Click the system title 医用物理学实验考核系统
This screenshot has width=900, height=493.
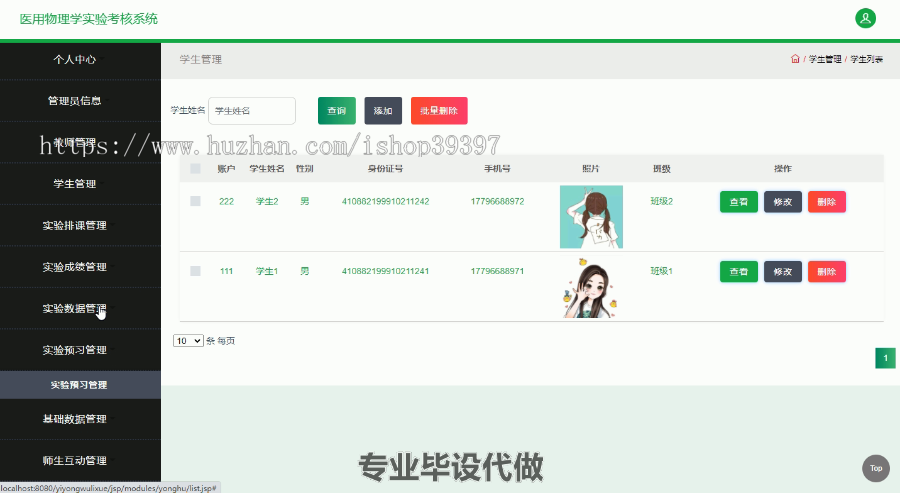click(x=88, y=19)
